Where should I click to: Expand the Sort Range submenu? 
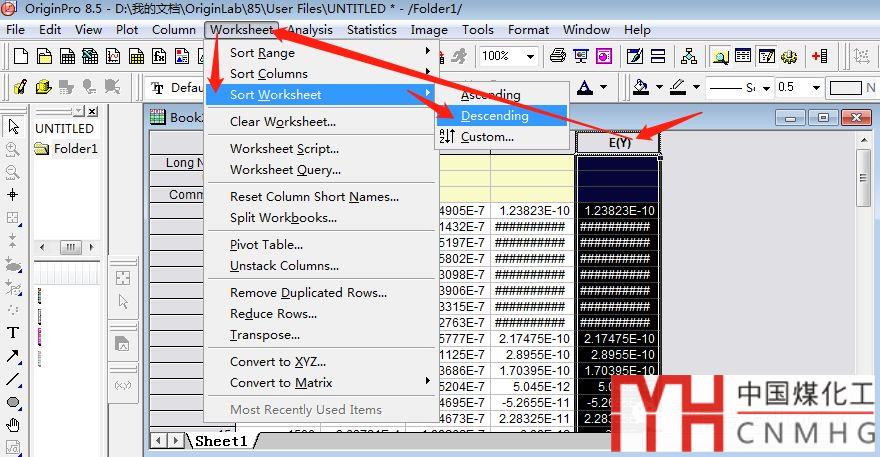[x=323, y=52]
